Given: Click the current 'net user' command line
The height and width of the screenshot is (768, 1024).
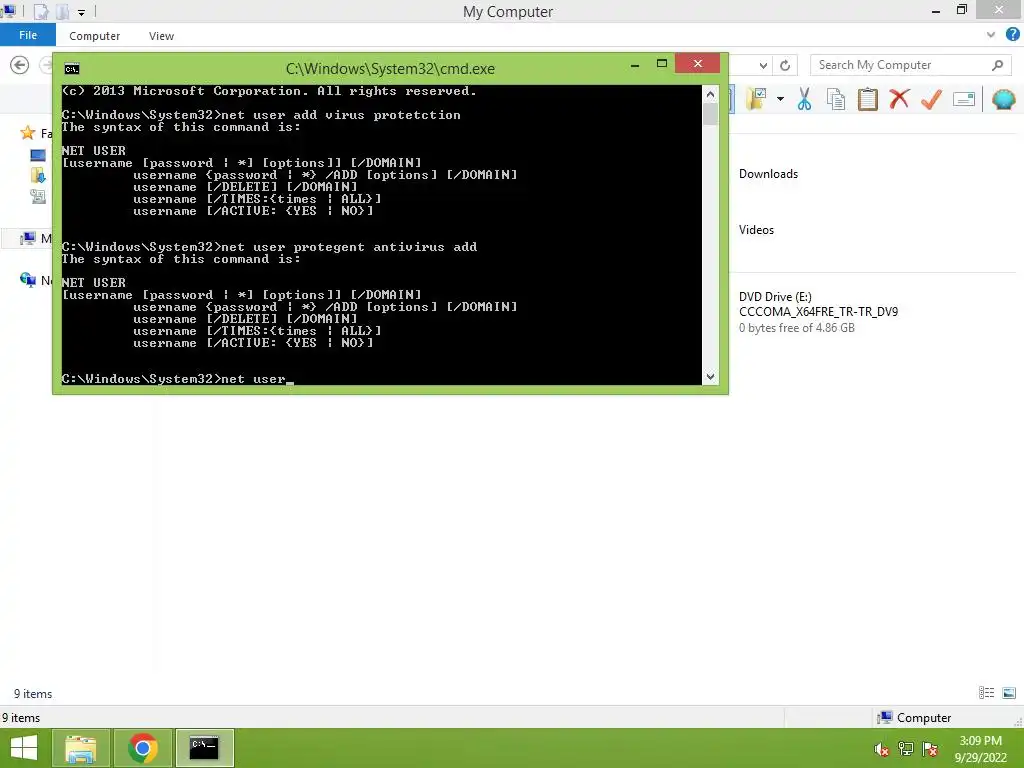Looking at the screenshot, I should (x=178, y=379).
